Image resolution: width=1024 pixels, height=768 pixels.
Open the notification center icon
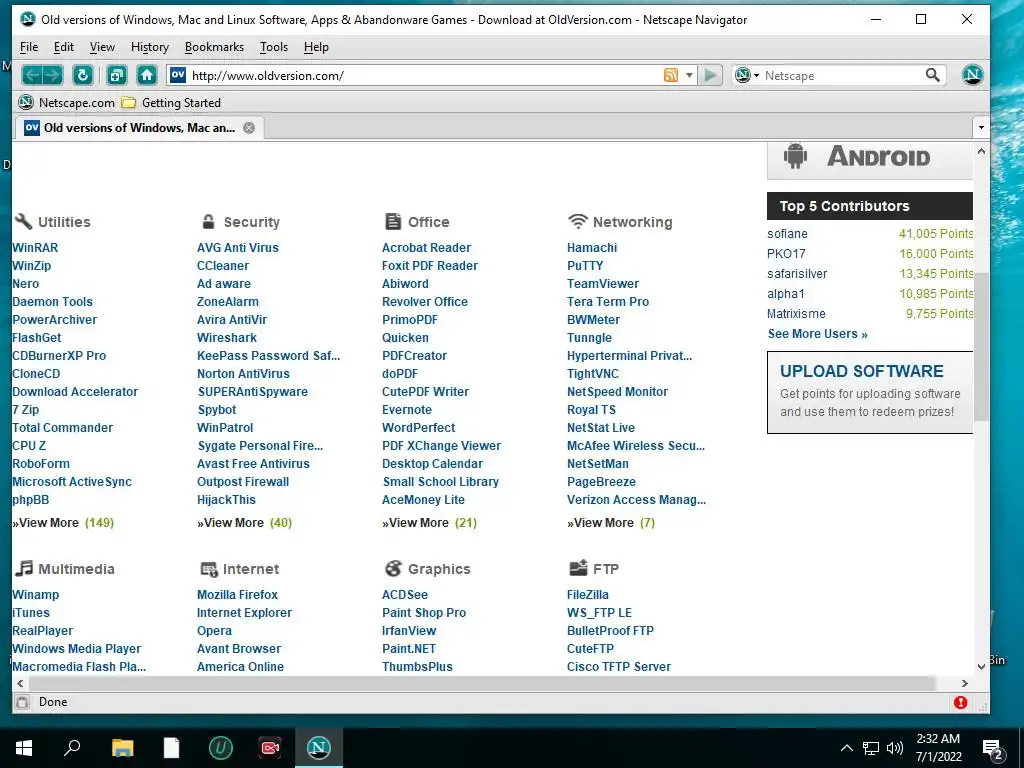pyautogui.click(x=993, y=748)
